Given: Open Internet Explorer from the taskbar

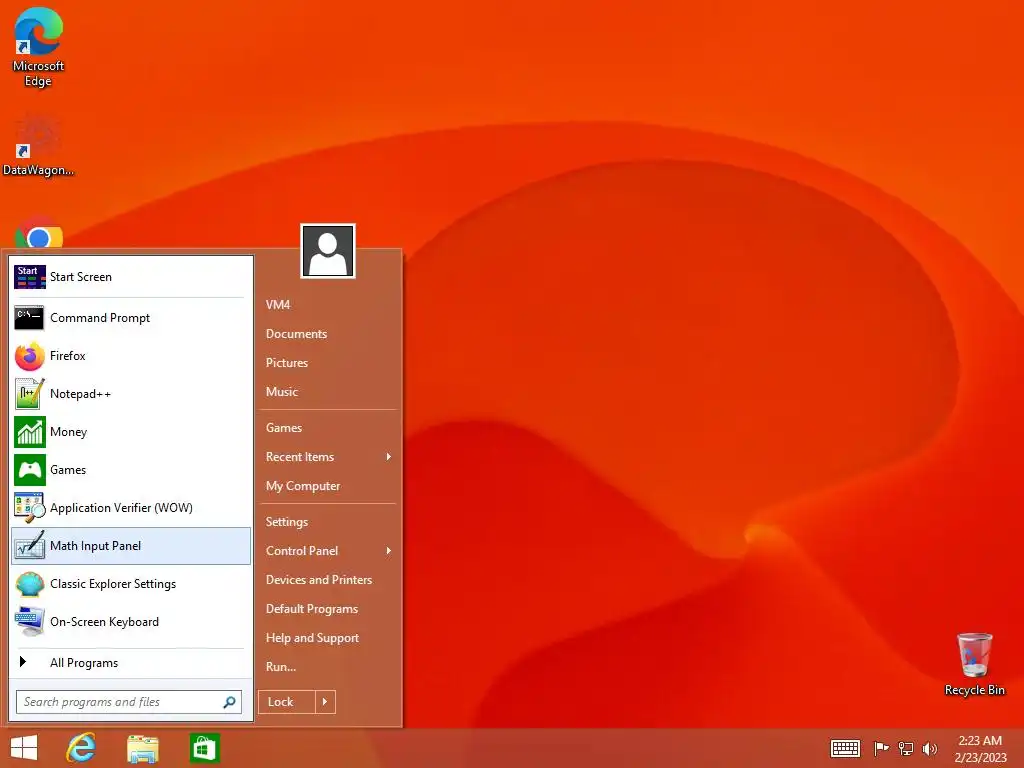Looking at the screenshot, I should pos(82,748).
